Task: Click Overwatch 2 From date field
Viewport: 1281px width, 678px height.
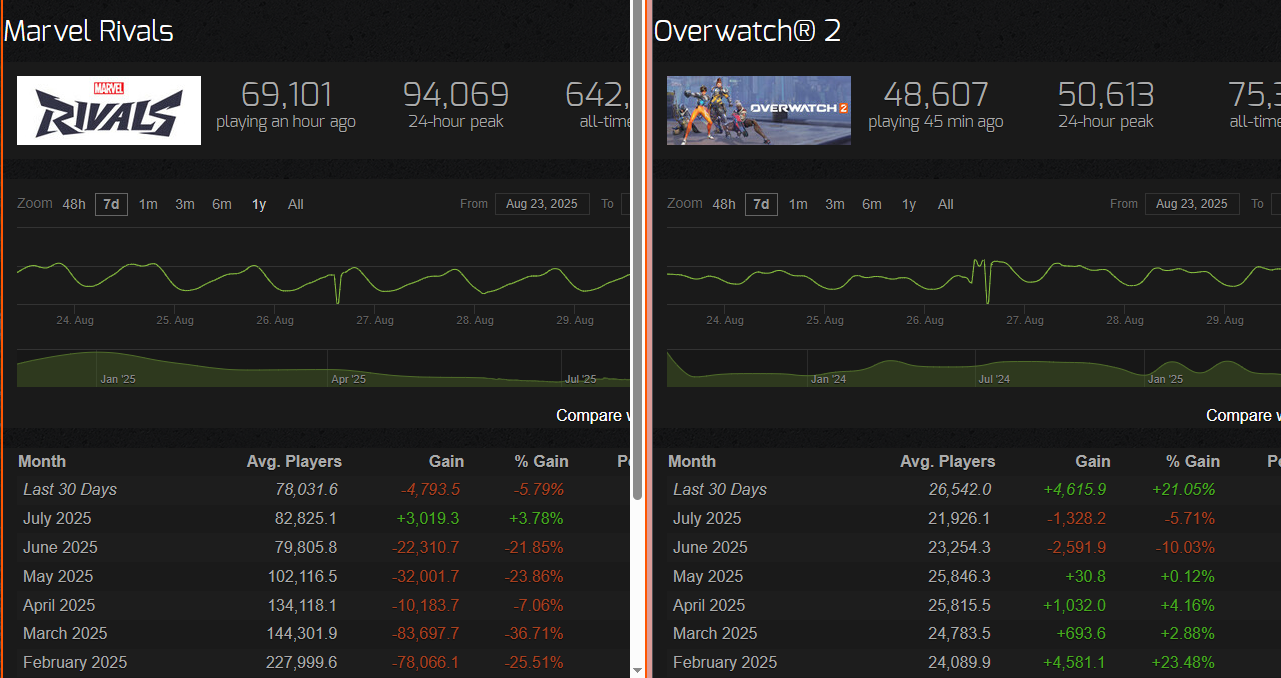Action: click(x=1192, y=204)
